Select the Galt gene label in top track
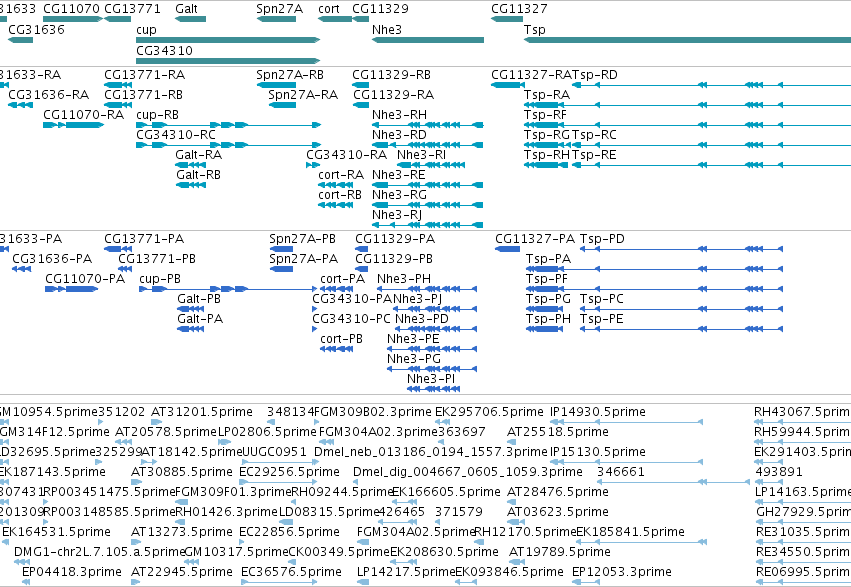 coord(186,9)
